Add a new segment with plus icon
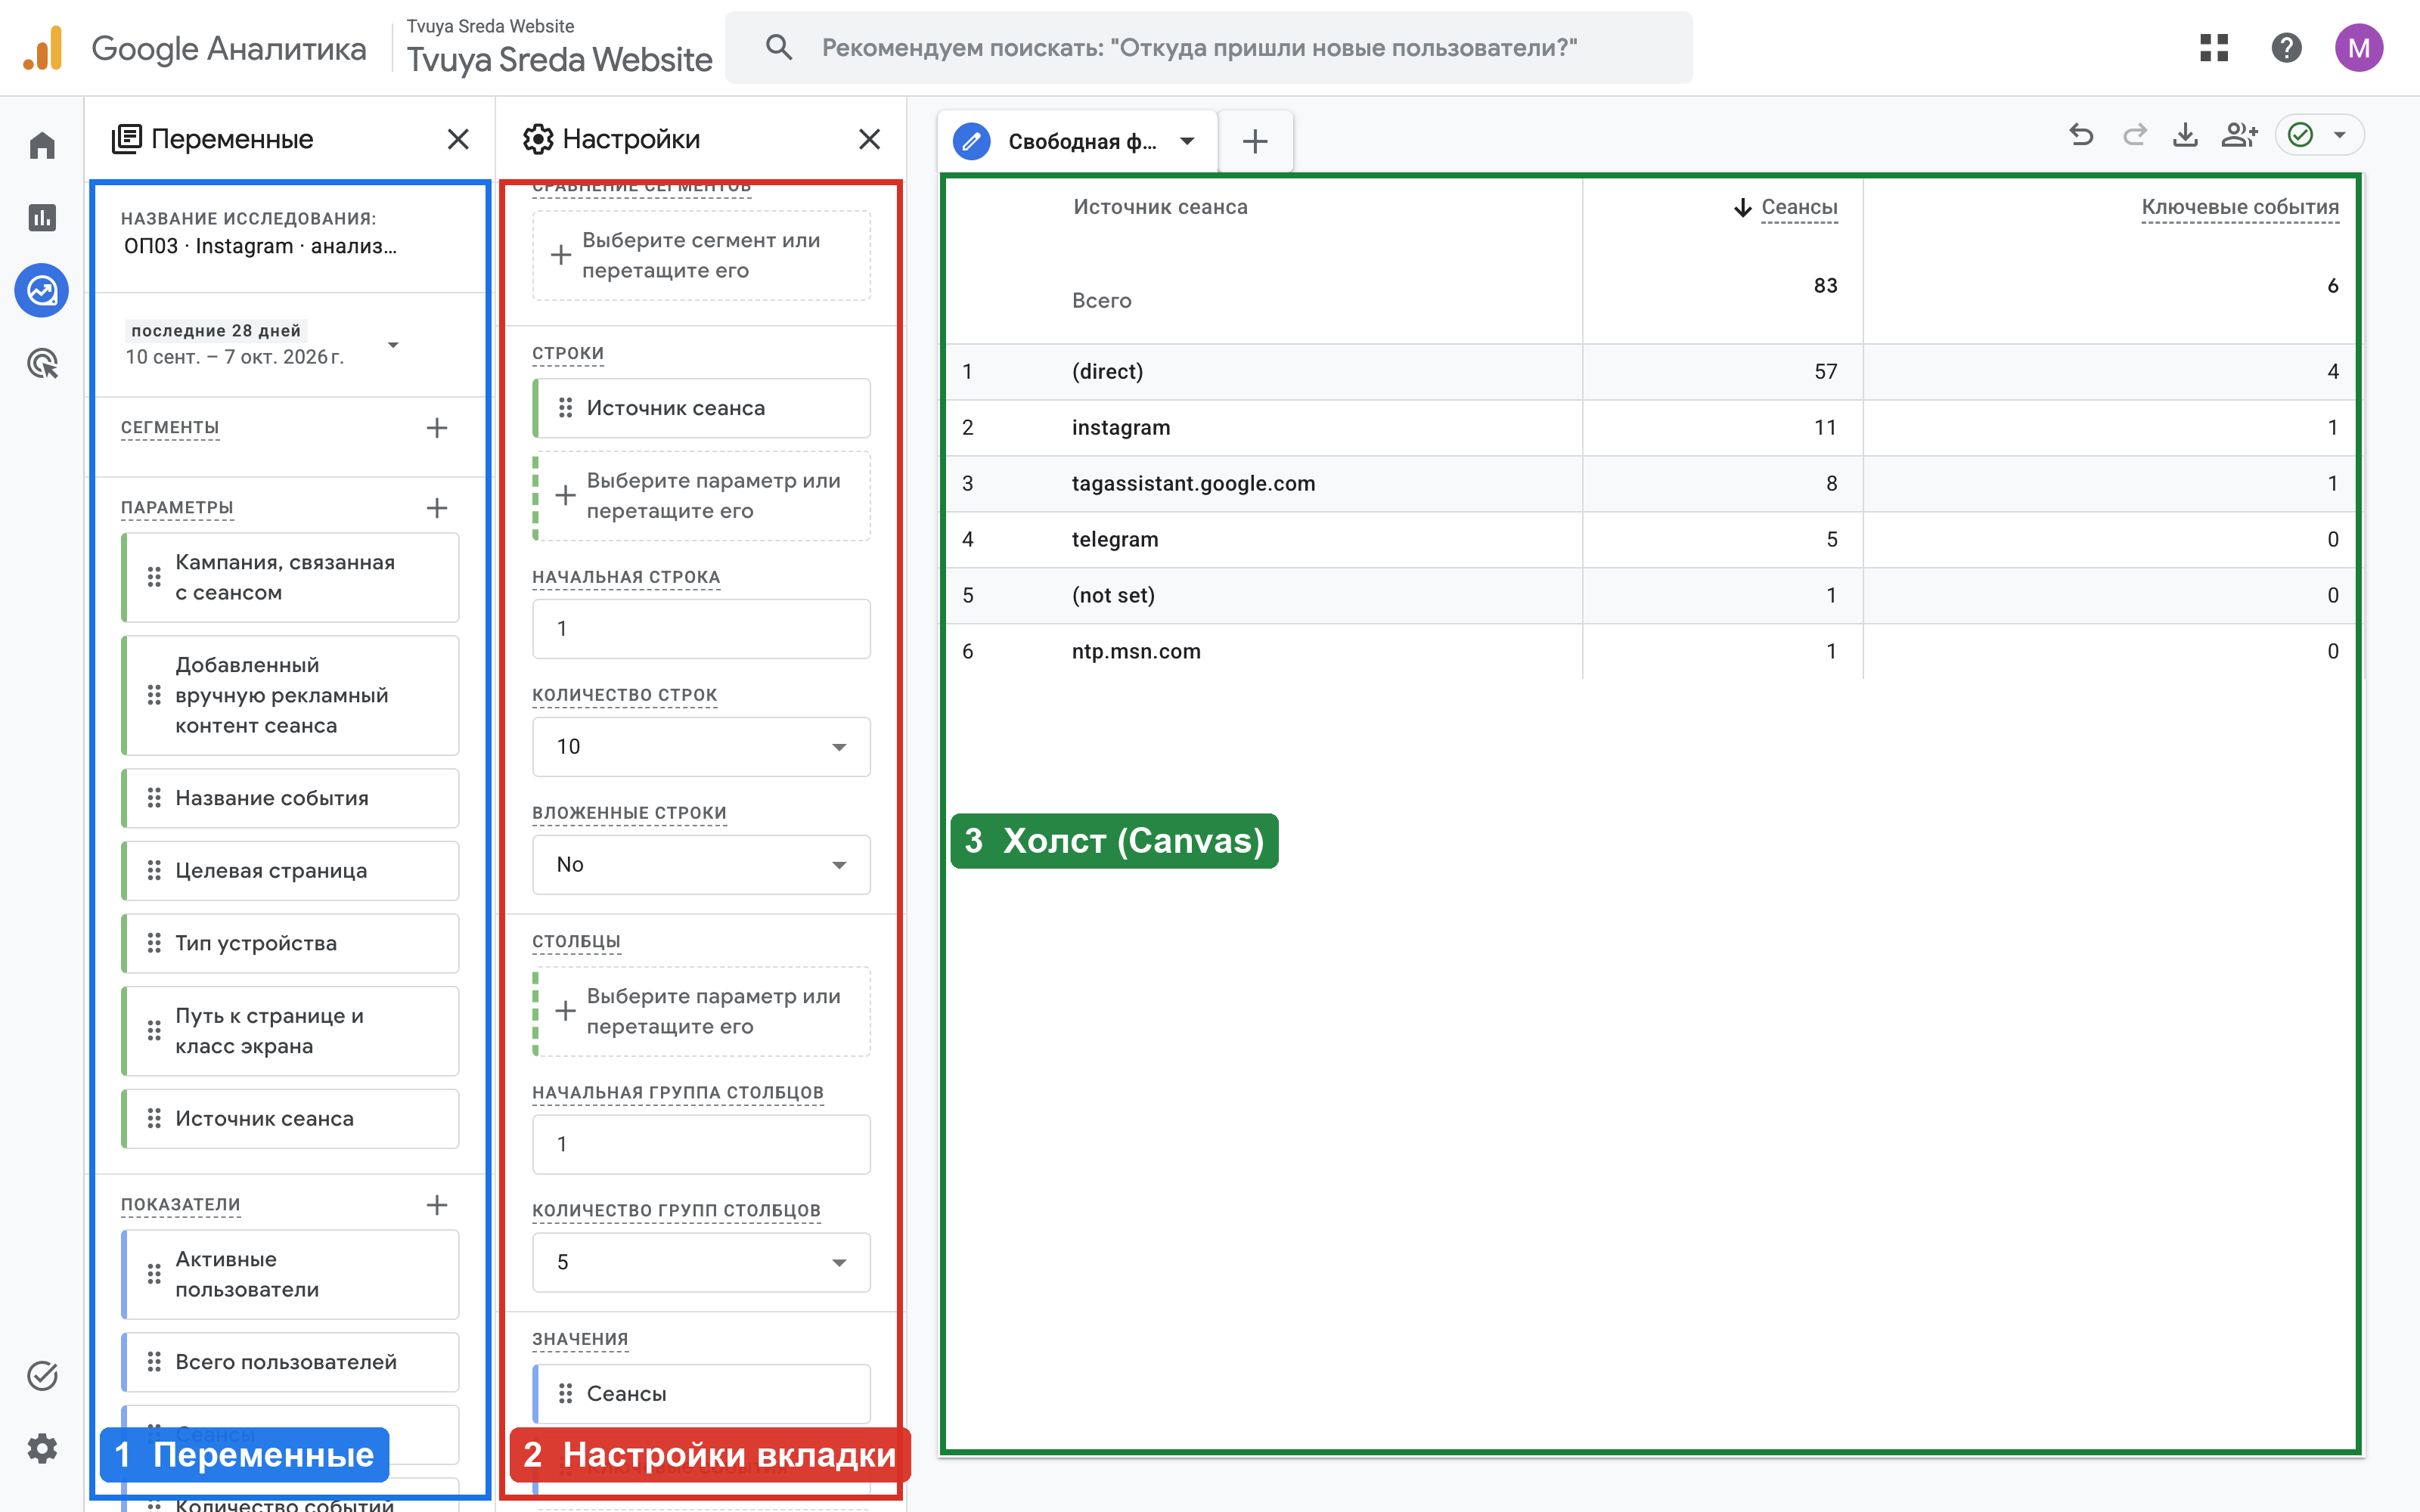 point(437,428)
